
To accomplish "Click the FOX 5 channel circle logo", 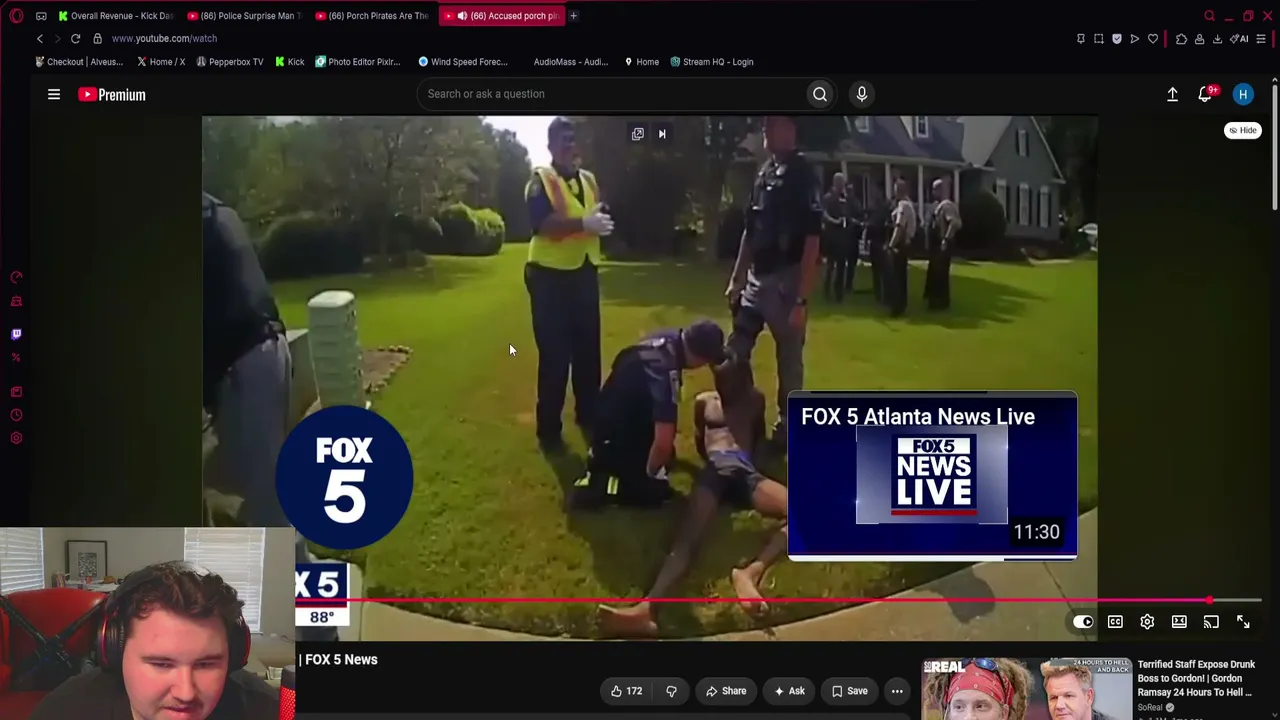I will coord(344,476).
